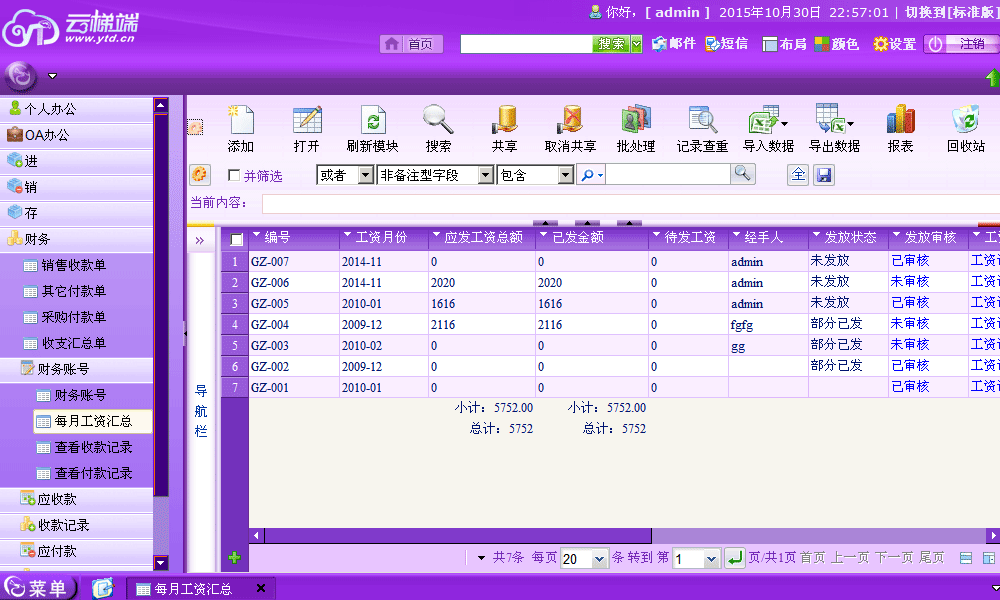Viewport: 1000px width, 600px height.
Task: Click the horizontal scrollbar thumb under the table
Action: pos(458,536)
